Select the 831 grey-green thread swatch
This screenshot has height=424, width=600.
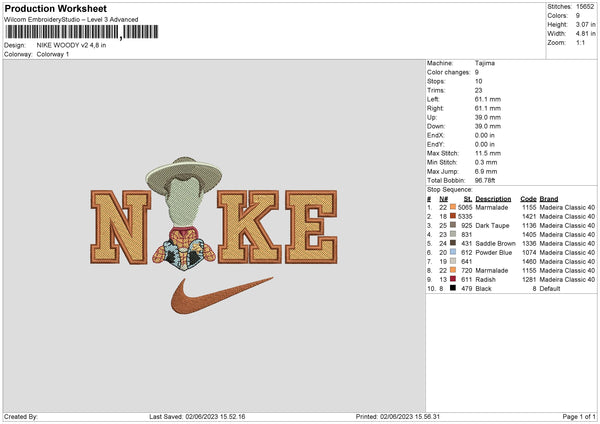[453, 234]
